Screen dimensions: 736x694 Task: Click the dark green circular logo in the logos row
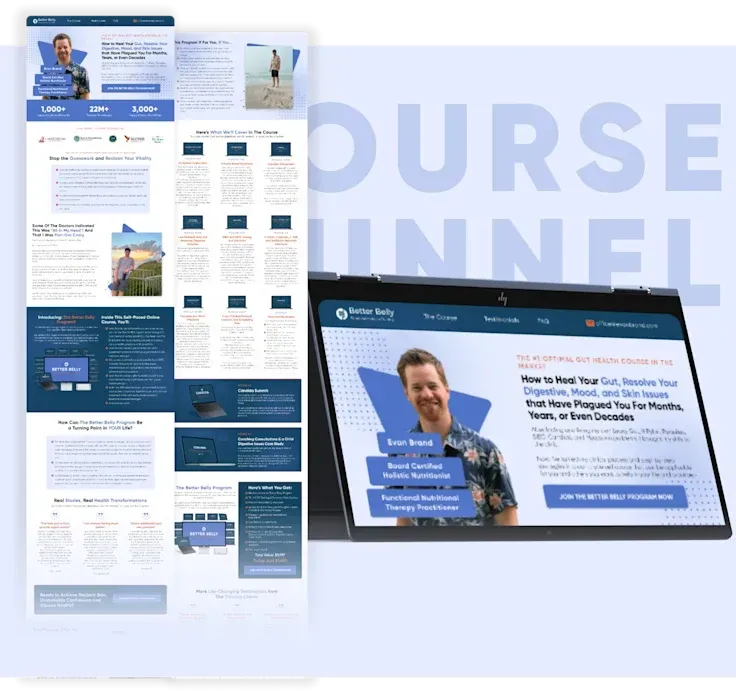pos(113,139)
